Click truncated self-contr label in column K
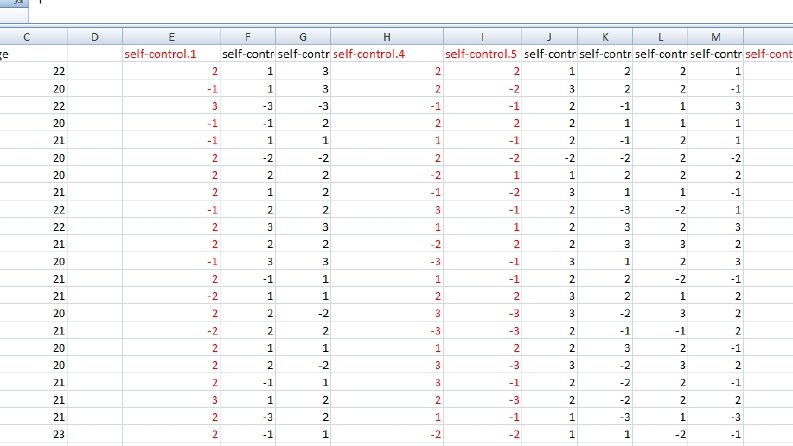This screenshot has width=793, height=446. pyautogui.click(x=605, y=54)
